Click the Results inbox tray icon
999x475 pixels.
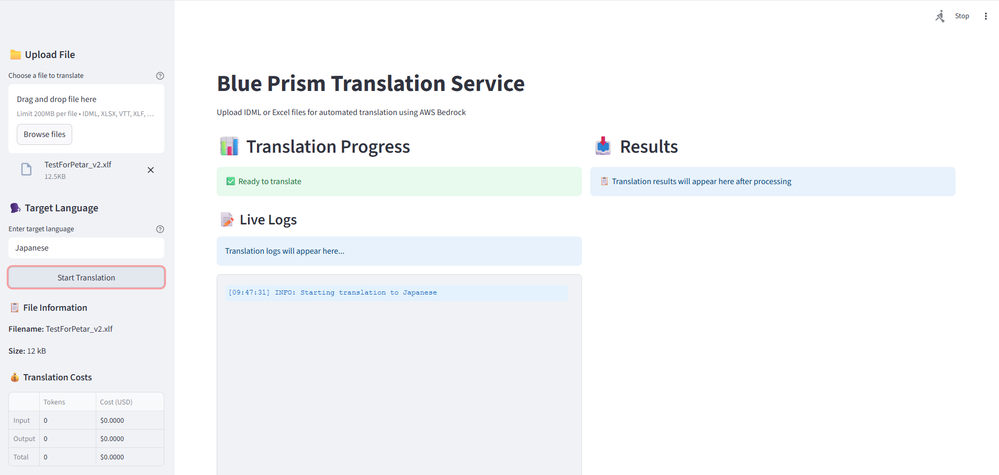point(603,147)
